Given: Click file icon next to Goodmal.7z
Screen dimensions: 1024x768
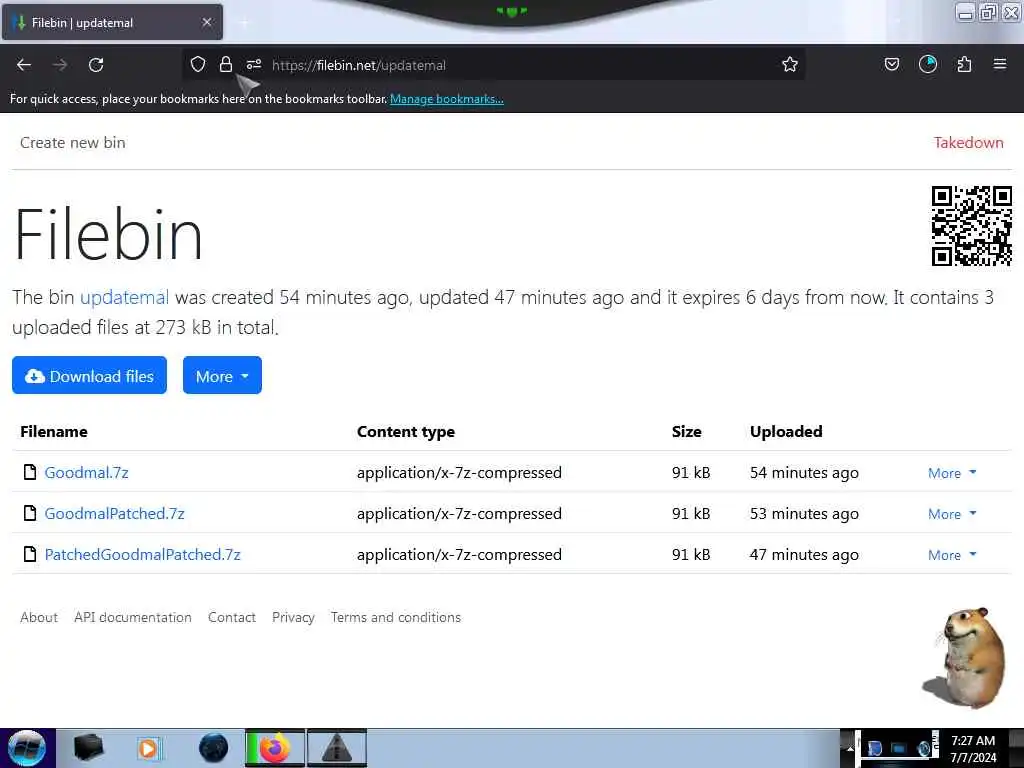Looking at the screenshot, I should point(29,472).
